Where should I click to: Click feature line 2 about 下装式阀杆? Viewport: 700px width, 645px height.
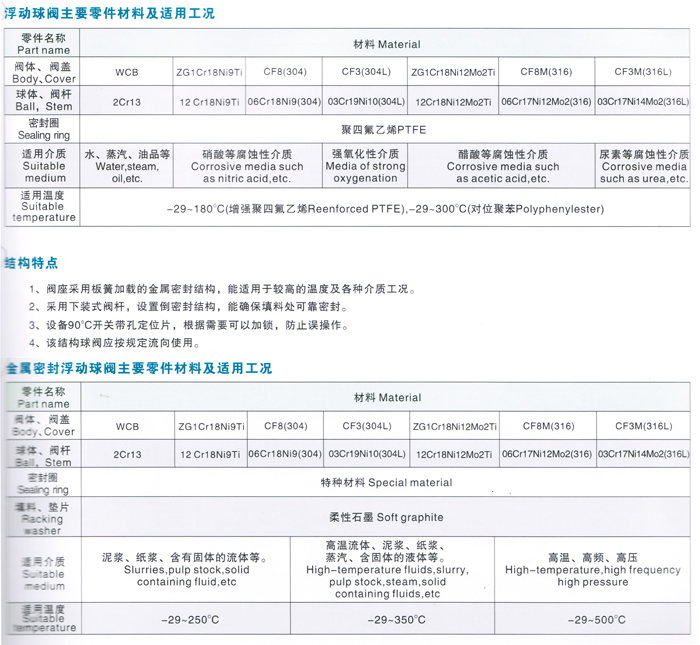[x=188, y=307]
